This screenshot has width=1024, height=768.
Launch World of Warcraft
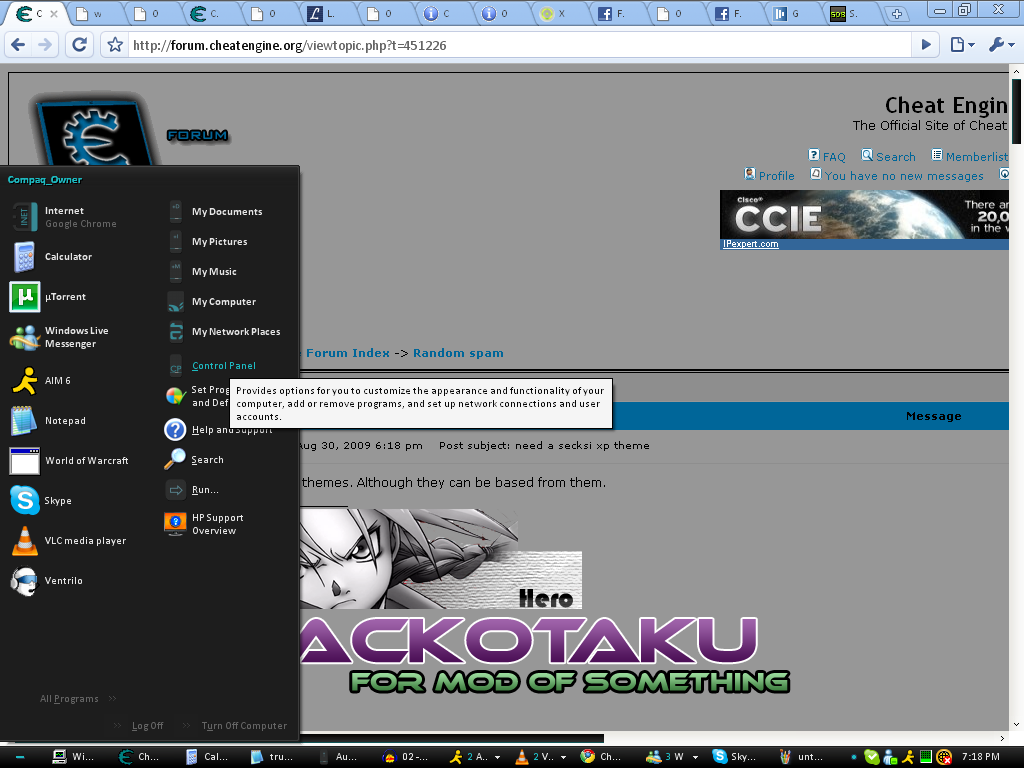(69, 460)
